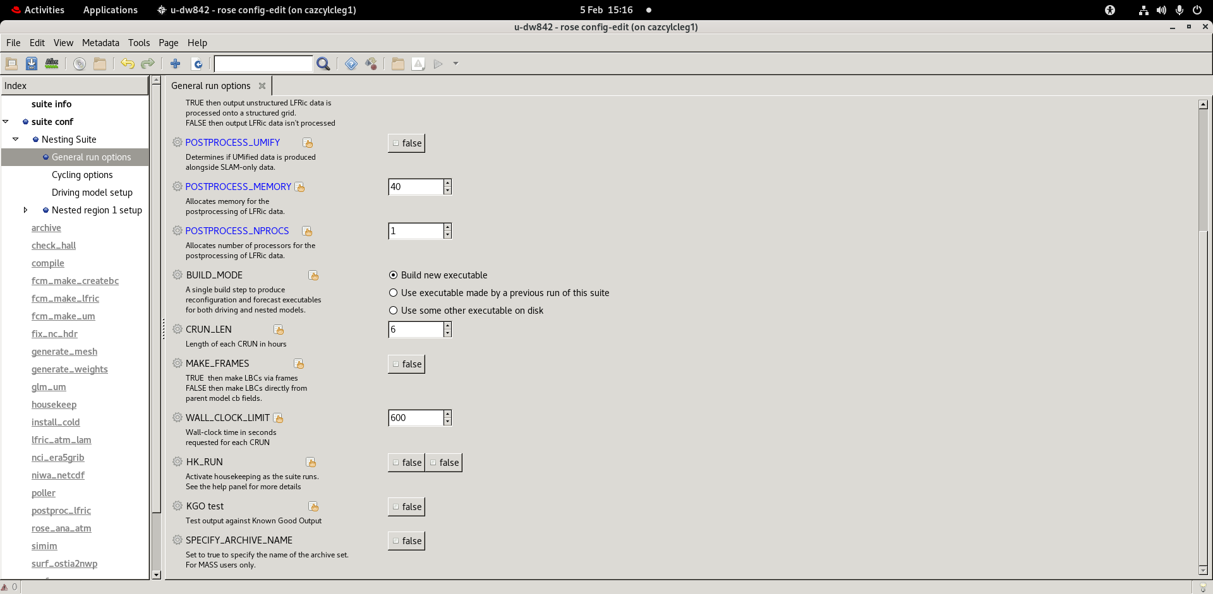Open the File menu
The image size is (1213, 594).
[13, 43]
